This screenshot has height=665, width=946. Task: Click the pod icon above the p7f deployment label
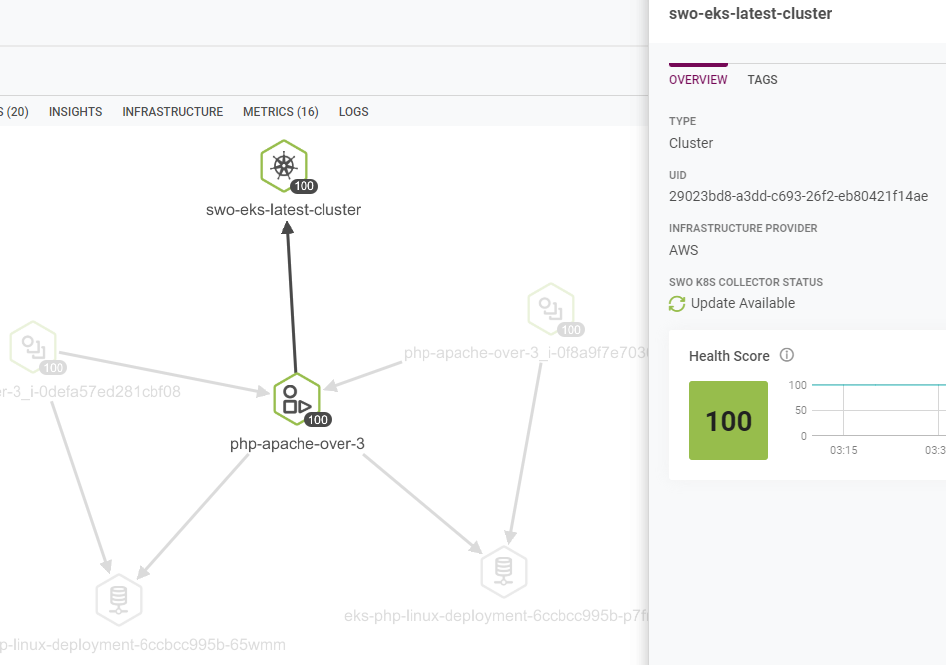coord(503,571)
